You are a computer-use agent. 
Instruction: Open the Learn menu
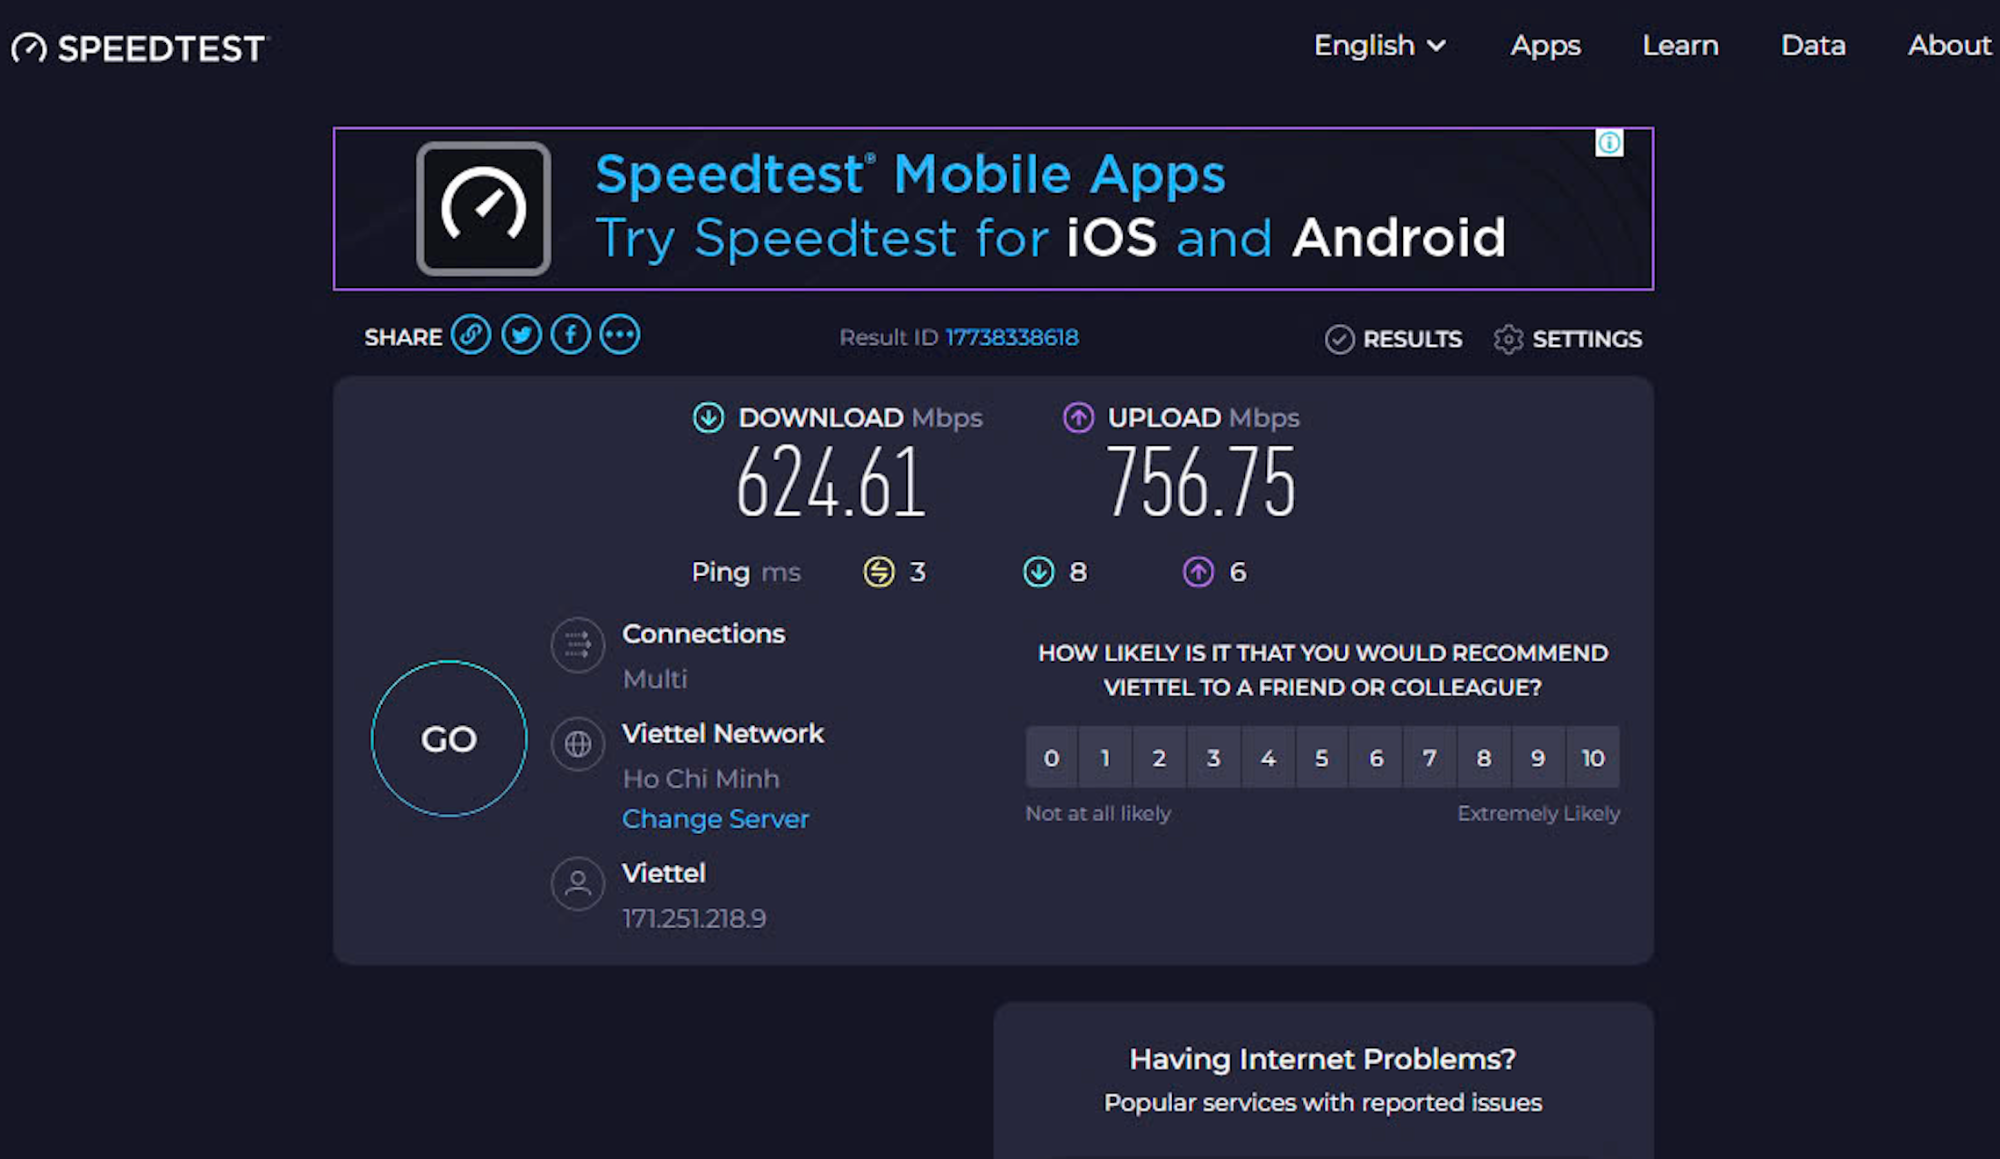click(1680, 46)
